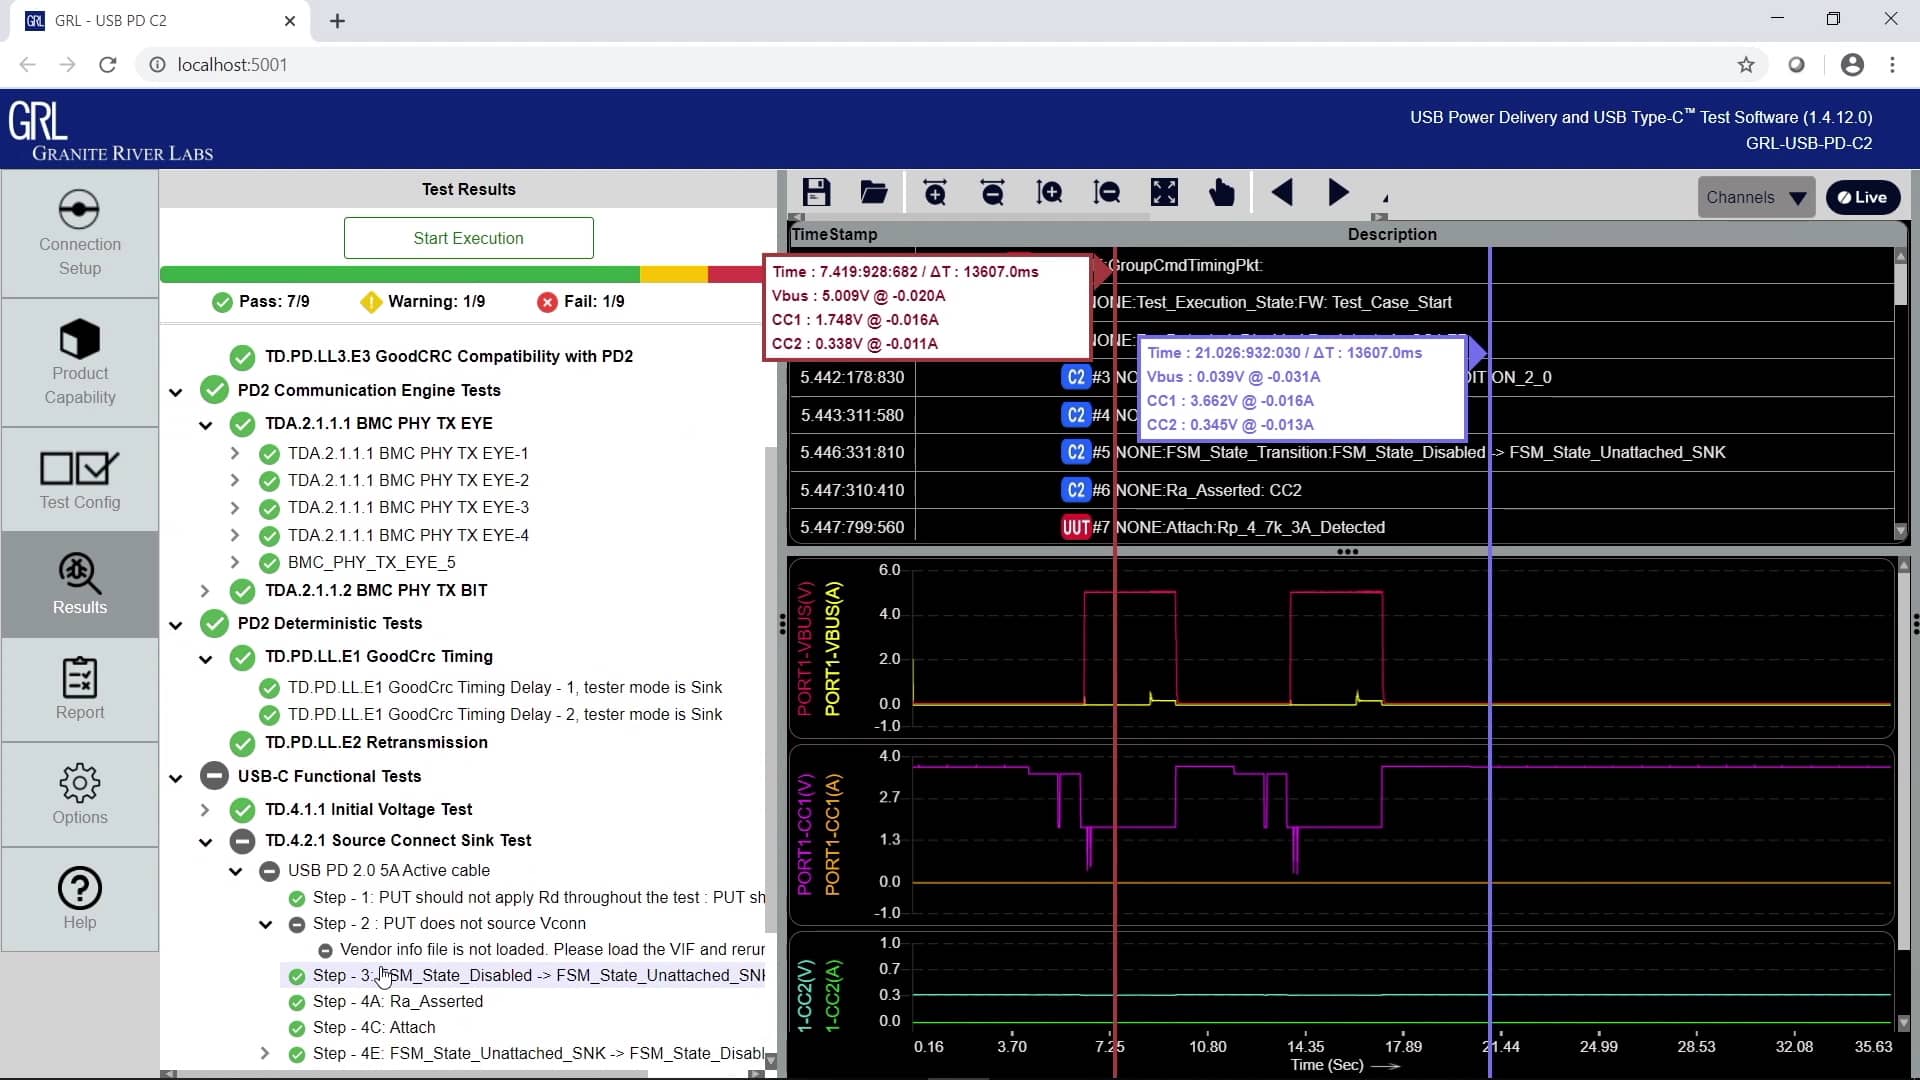Zoom in horizontally on the waveform

coord(936,192)
